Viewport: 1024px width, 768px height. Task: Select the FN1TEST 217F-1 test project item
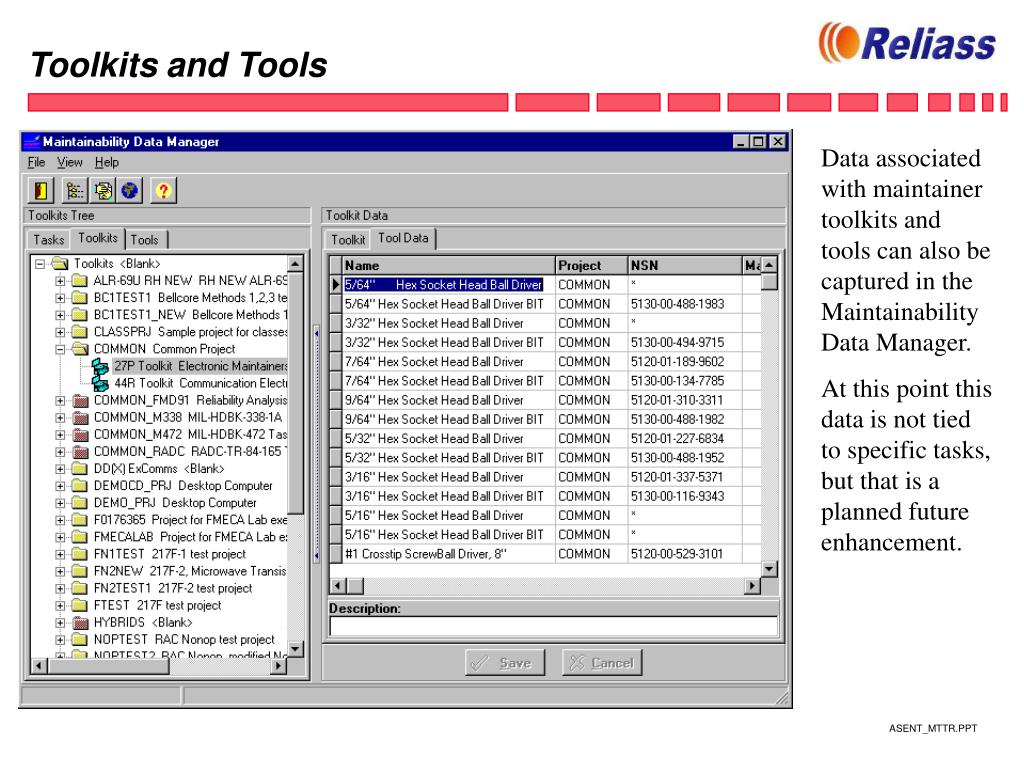pos(170,554)
